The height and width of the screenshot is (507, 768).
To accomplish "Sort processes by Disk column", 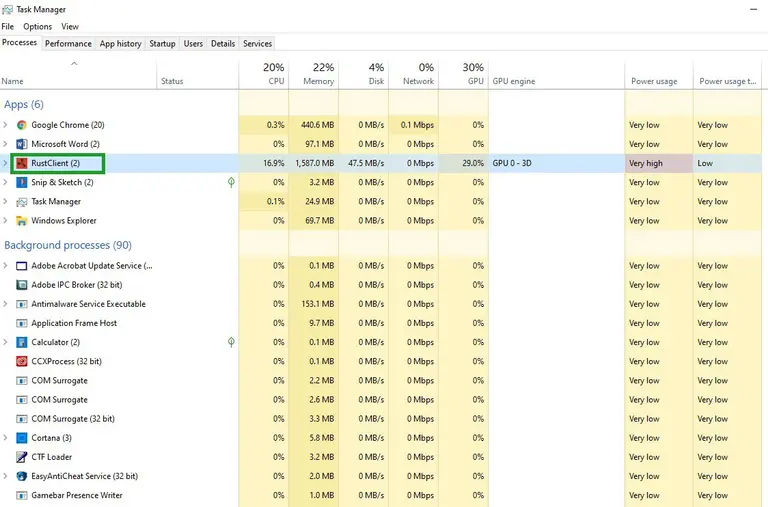I will [x=363, y=74].
